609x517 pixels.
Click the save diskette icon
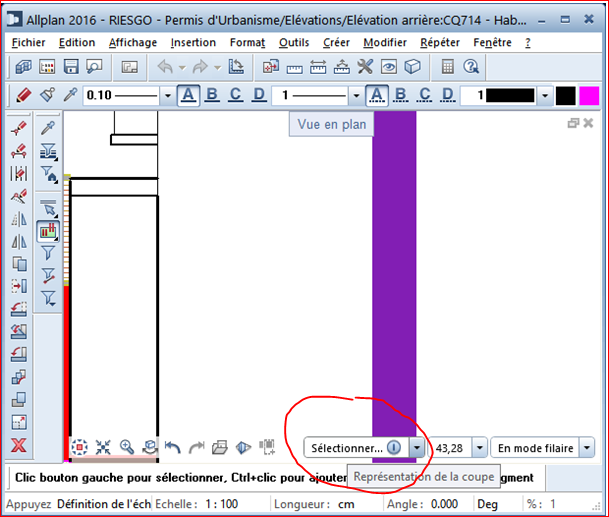(x=71, y=67)
